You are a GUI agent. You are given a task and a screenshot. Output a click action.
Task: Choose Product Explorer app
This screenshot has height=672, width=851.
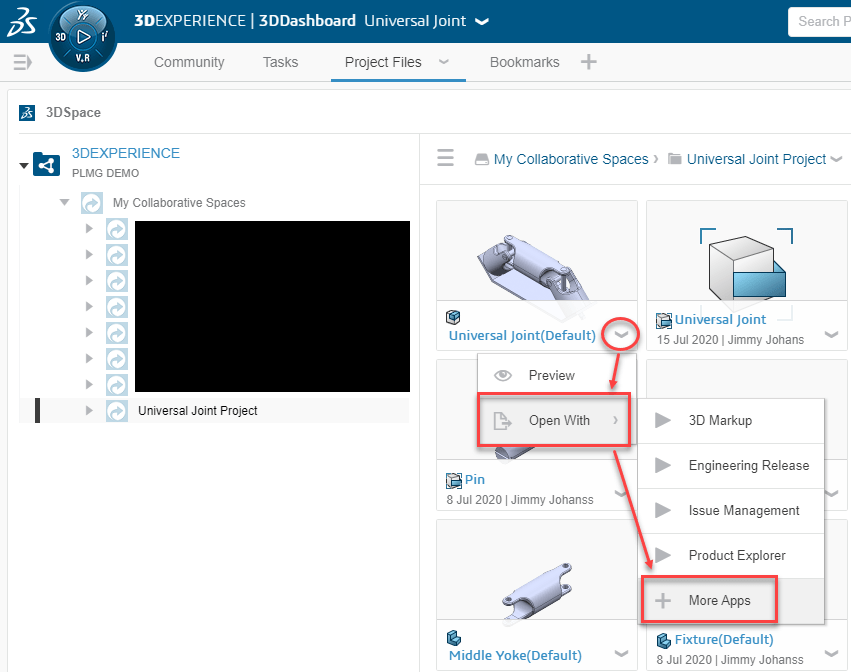click(731, 556)
